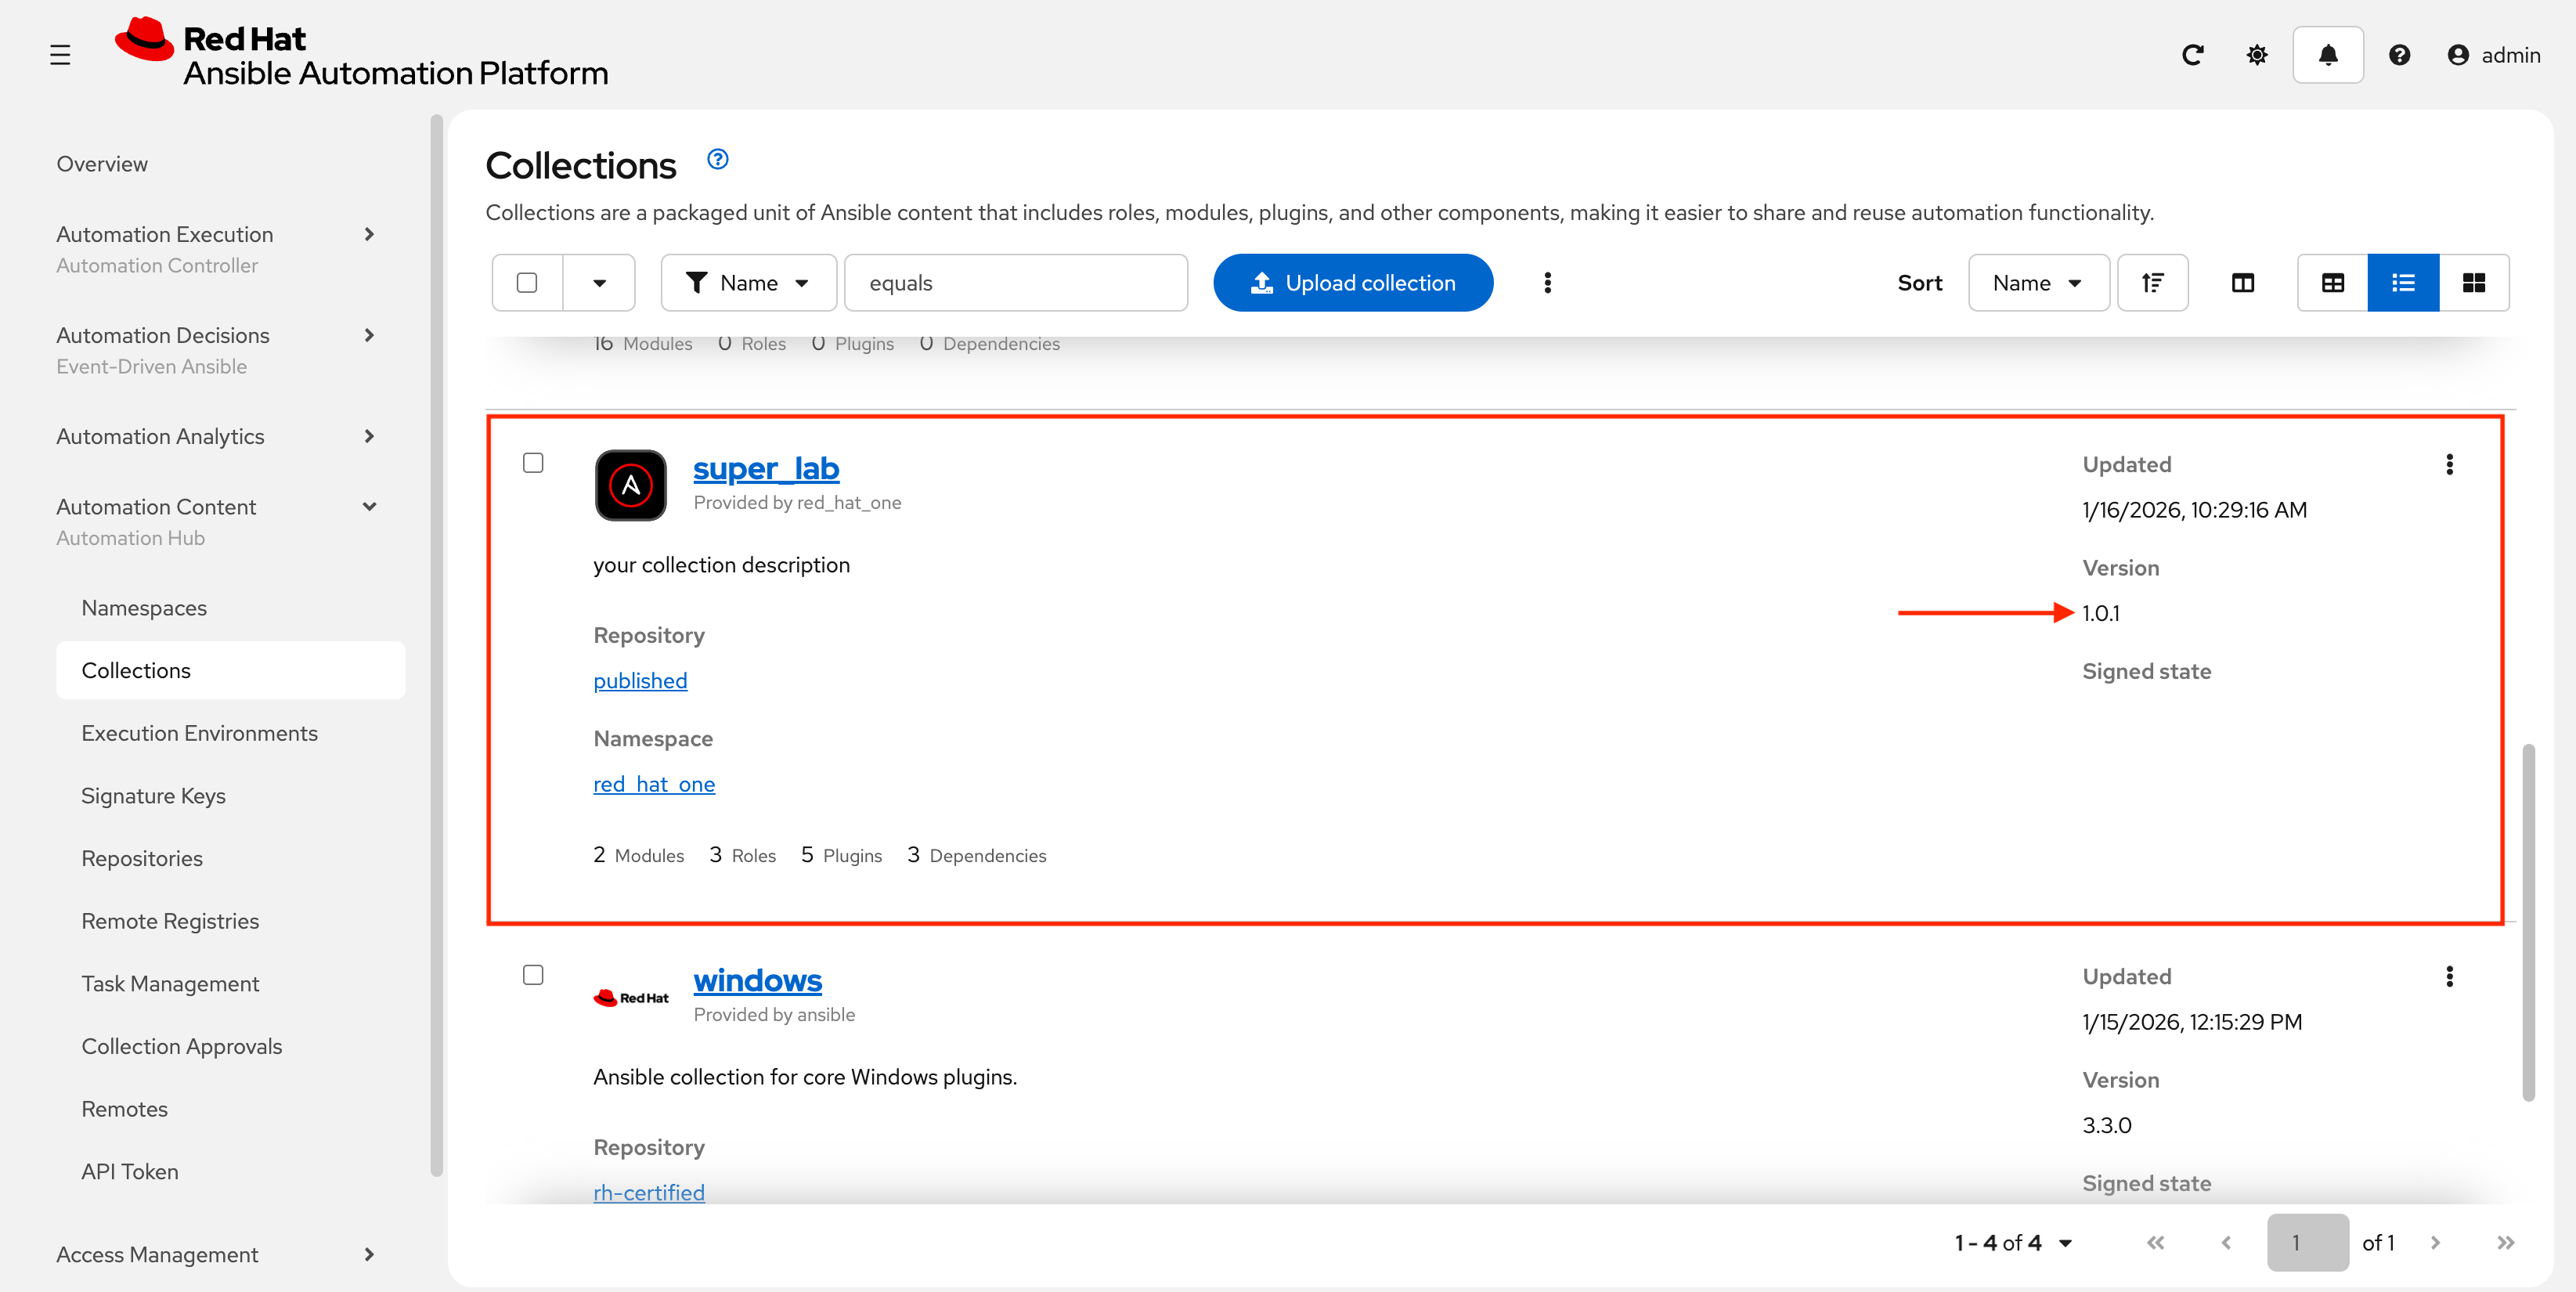
Task: Switch to card grid view layout
Action: click(x=2474, y=282)
